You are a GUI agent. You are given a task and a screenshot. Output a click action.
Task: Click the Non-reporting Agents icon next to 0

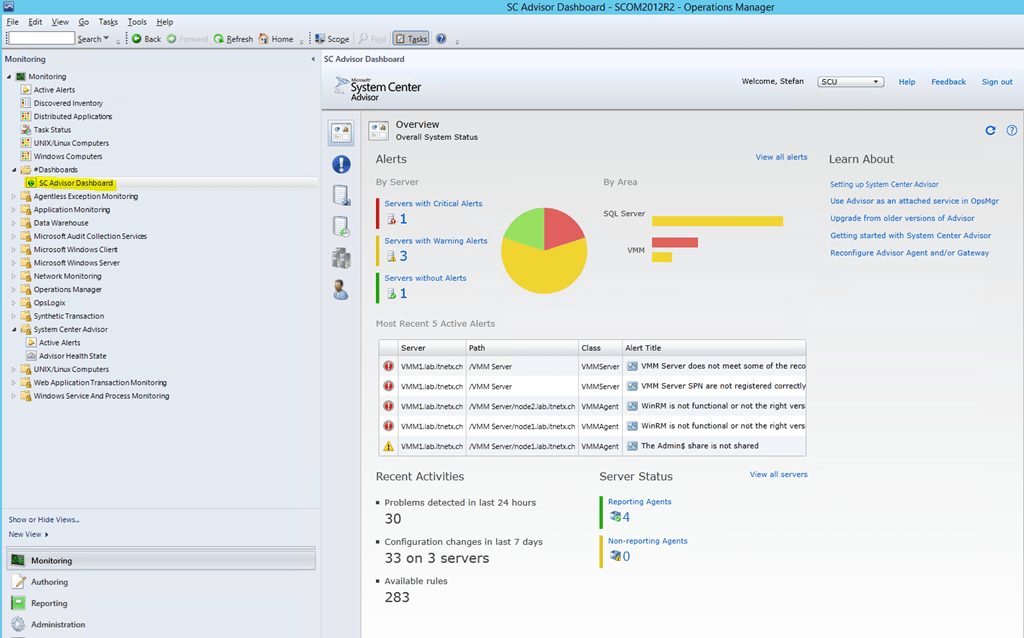(615, 556)
